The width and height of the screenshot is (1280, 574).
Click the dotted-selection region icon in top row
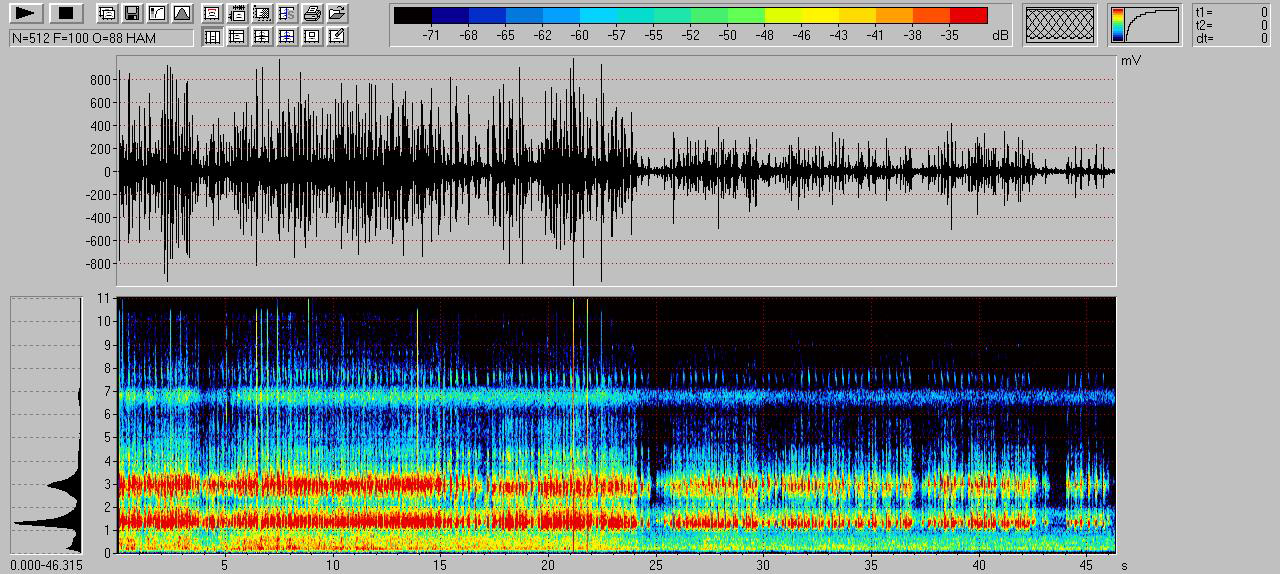click(x=262, y=14)
